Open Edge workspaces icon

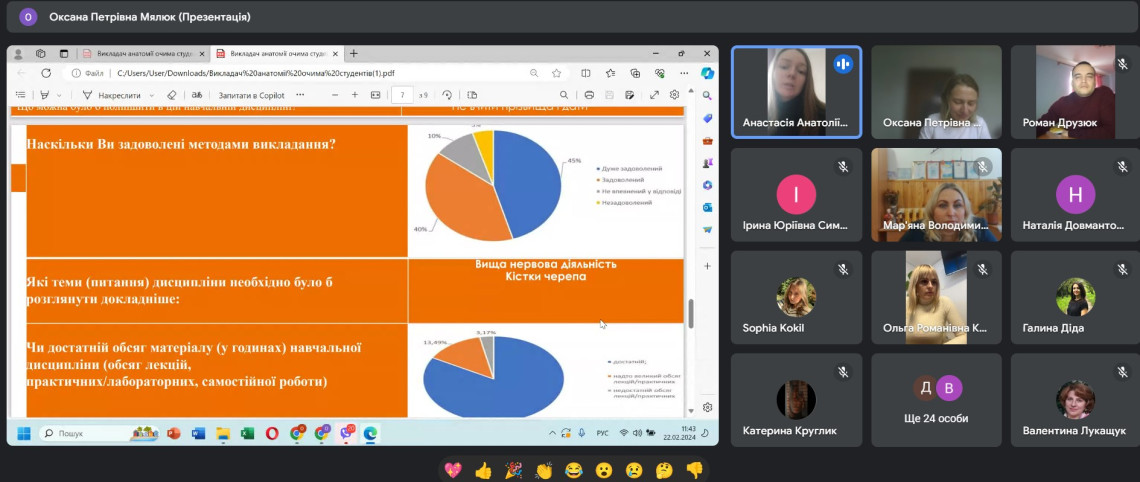[41, 54]
